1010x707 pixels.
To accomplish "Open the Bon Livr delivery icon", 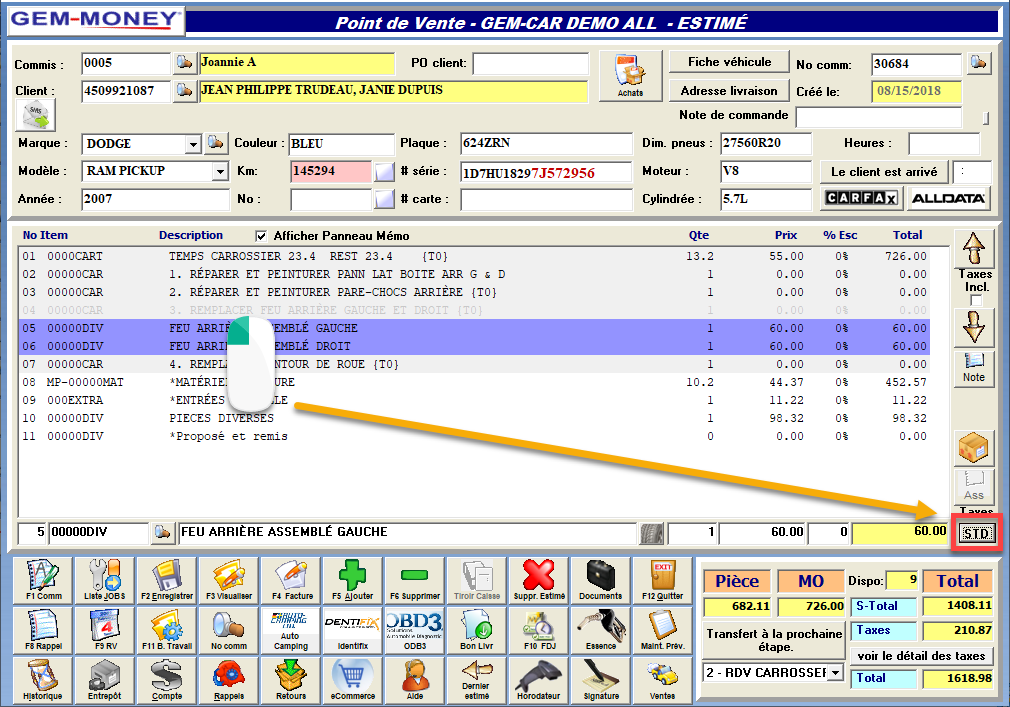I will [477, 630].
